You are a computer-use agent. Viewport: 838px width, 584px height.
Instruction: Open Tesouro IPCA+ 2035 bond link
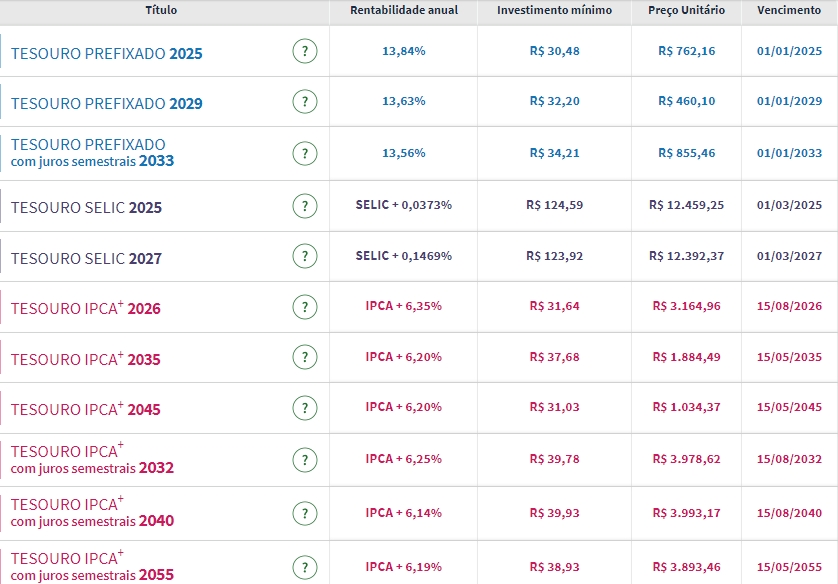[x=85, y=359]
